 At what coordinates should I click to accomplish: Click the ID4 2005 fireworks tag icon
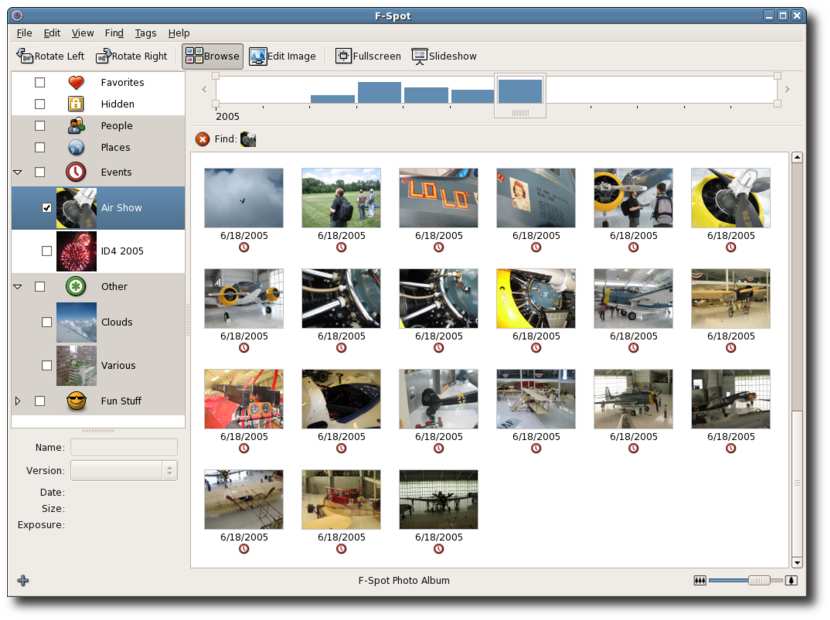tap(76, 251)
